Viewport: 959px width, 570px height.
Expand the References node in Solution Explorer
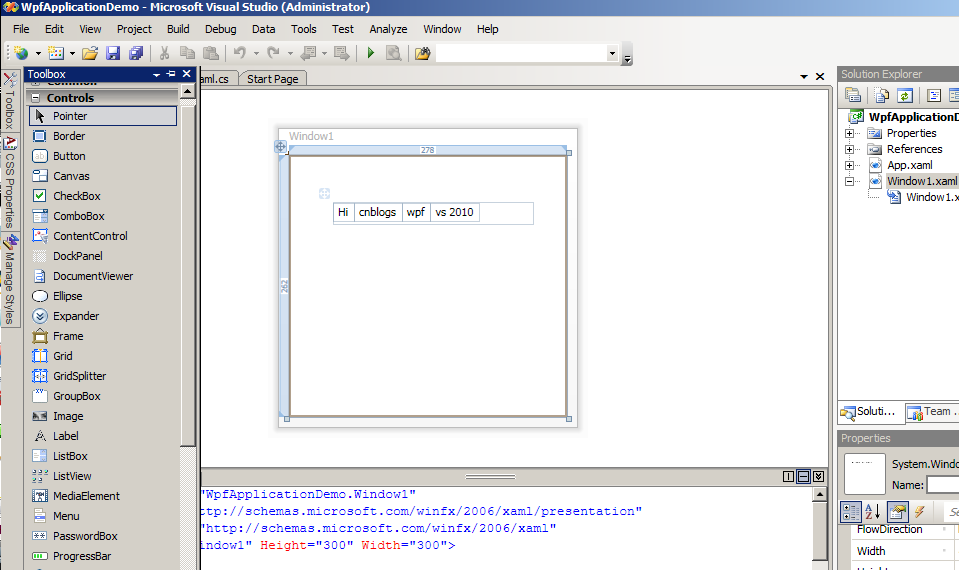pos(849,149)
